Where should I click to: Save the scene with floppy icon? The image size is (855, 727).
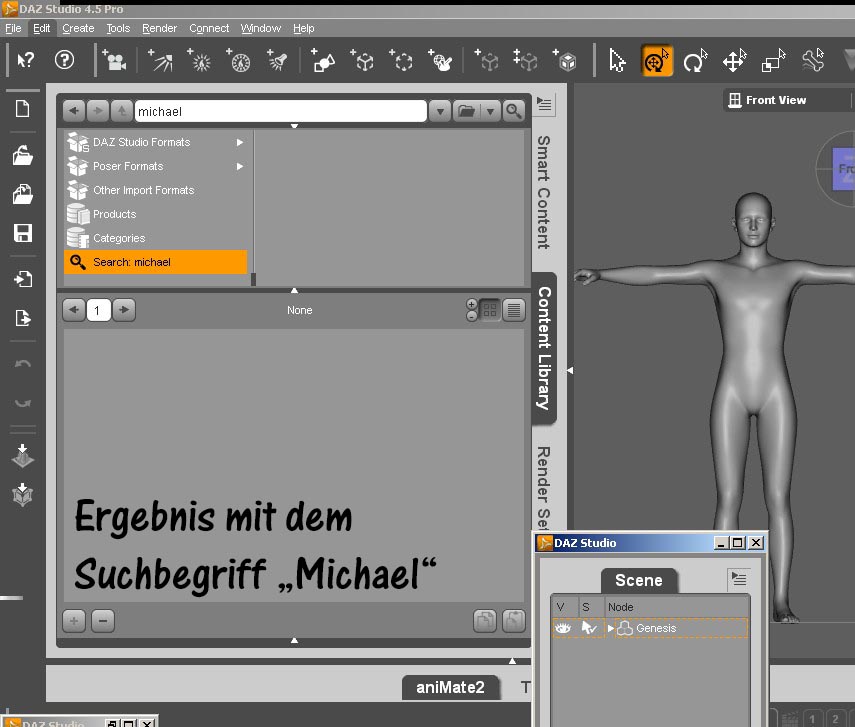click(22, 233)
